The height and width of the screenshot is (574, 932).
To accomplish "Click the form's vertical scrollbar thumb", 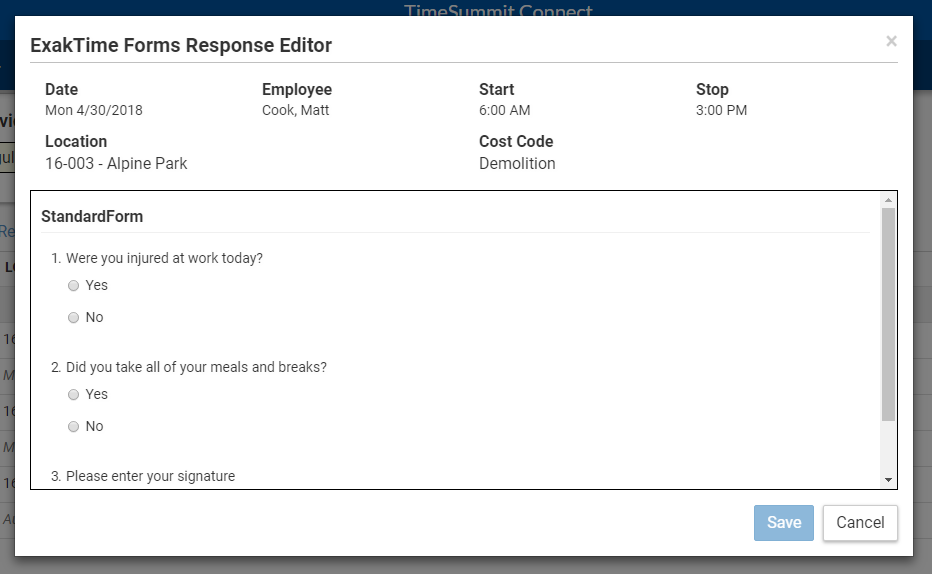I will 888,314.
